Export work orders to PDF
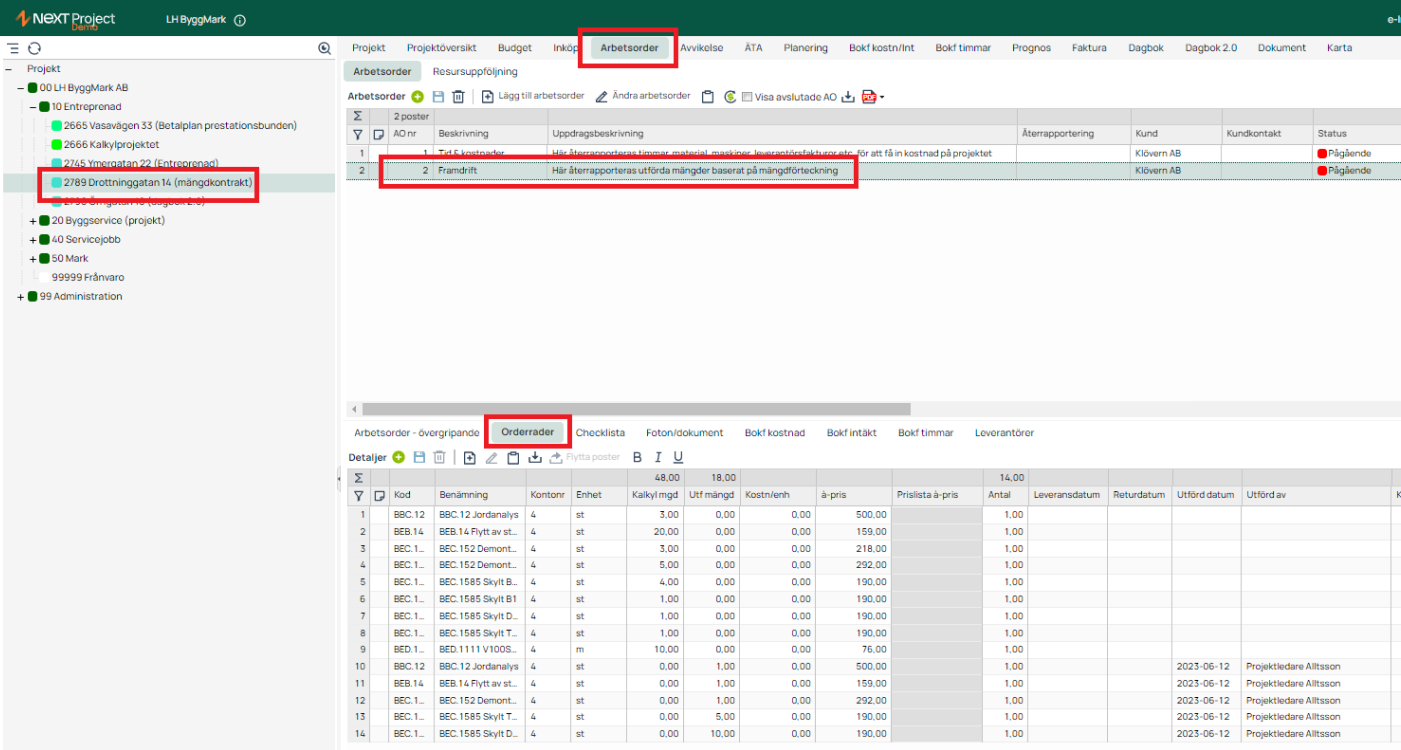Viewport: 1401px width, 750px height. coord(868,97)
